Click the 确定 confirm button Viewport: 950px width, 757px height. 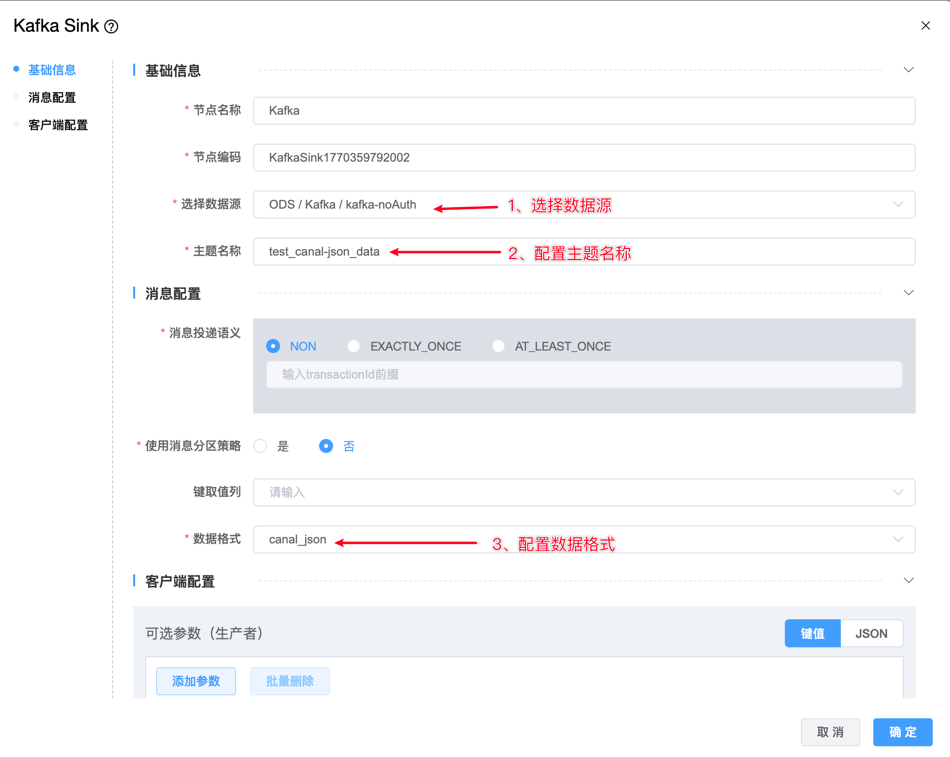pos(902,732)
